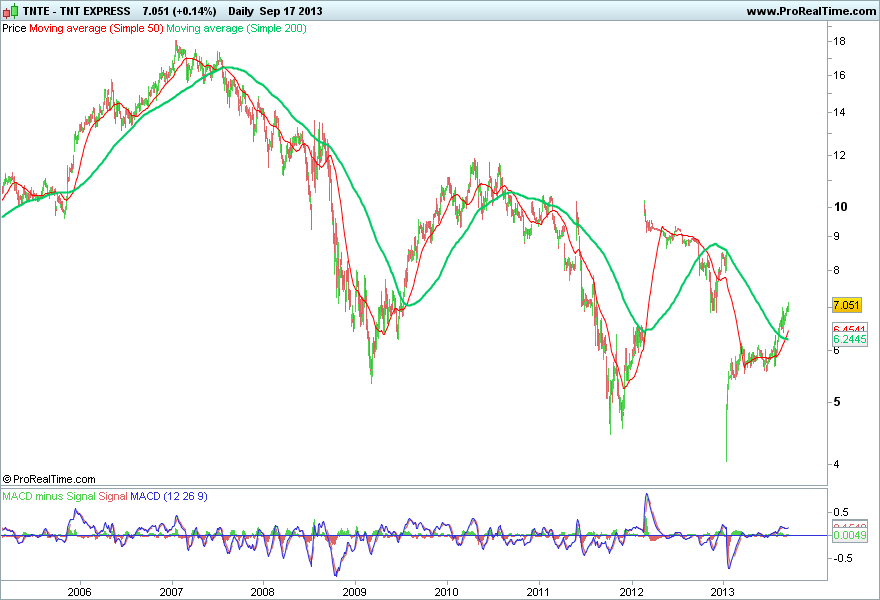The width and height of the screenshot is (880, 600).
Task: Click the 4 price axis label
Action: click(x=837, y=464)
